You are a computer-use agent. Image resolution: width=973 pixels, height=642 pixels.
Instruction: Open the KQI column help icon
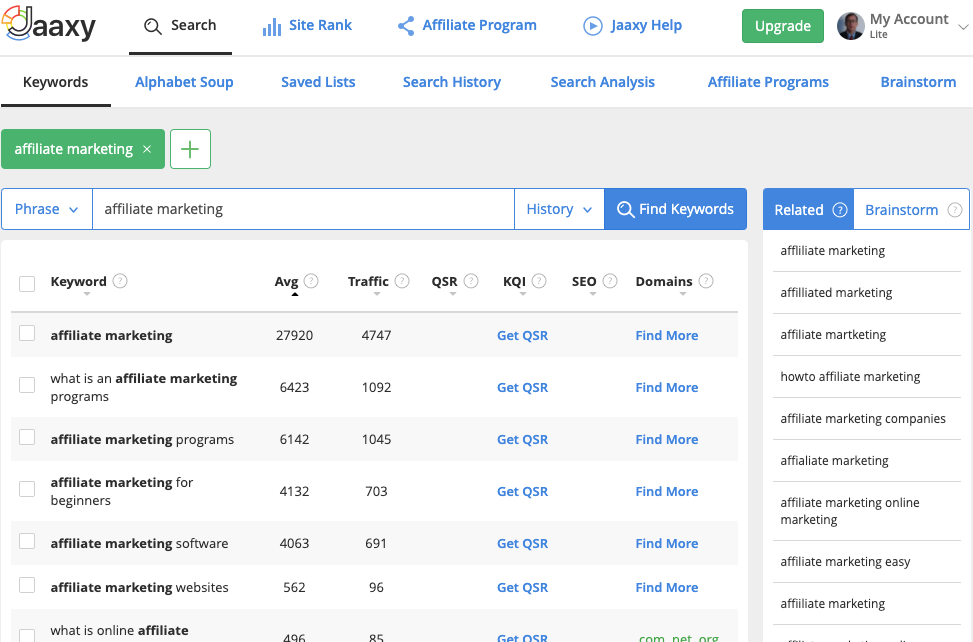[539, 281]
